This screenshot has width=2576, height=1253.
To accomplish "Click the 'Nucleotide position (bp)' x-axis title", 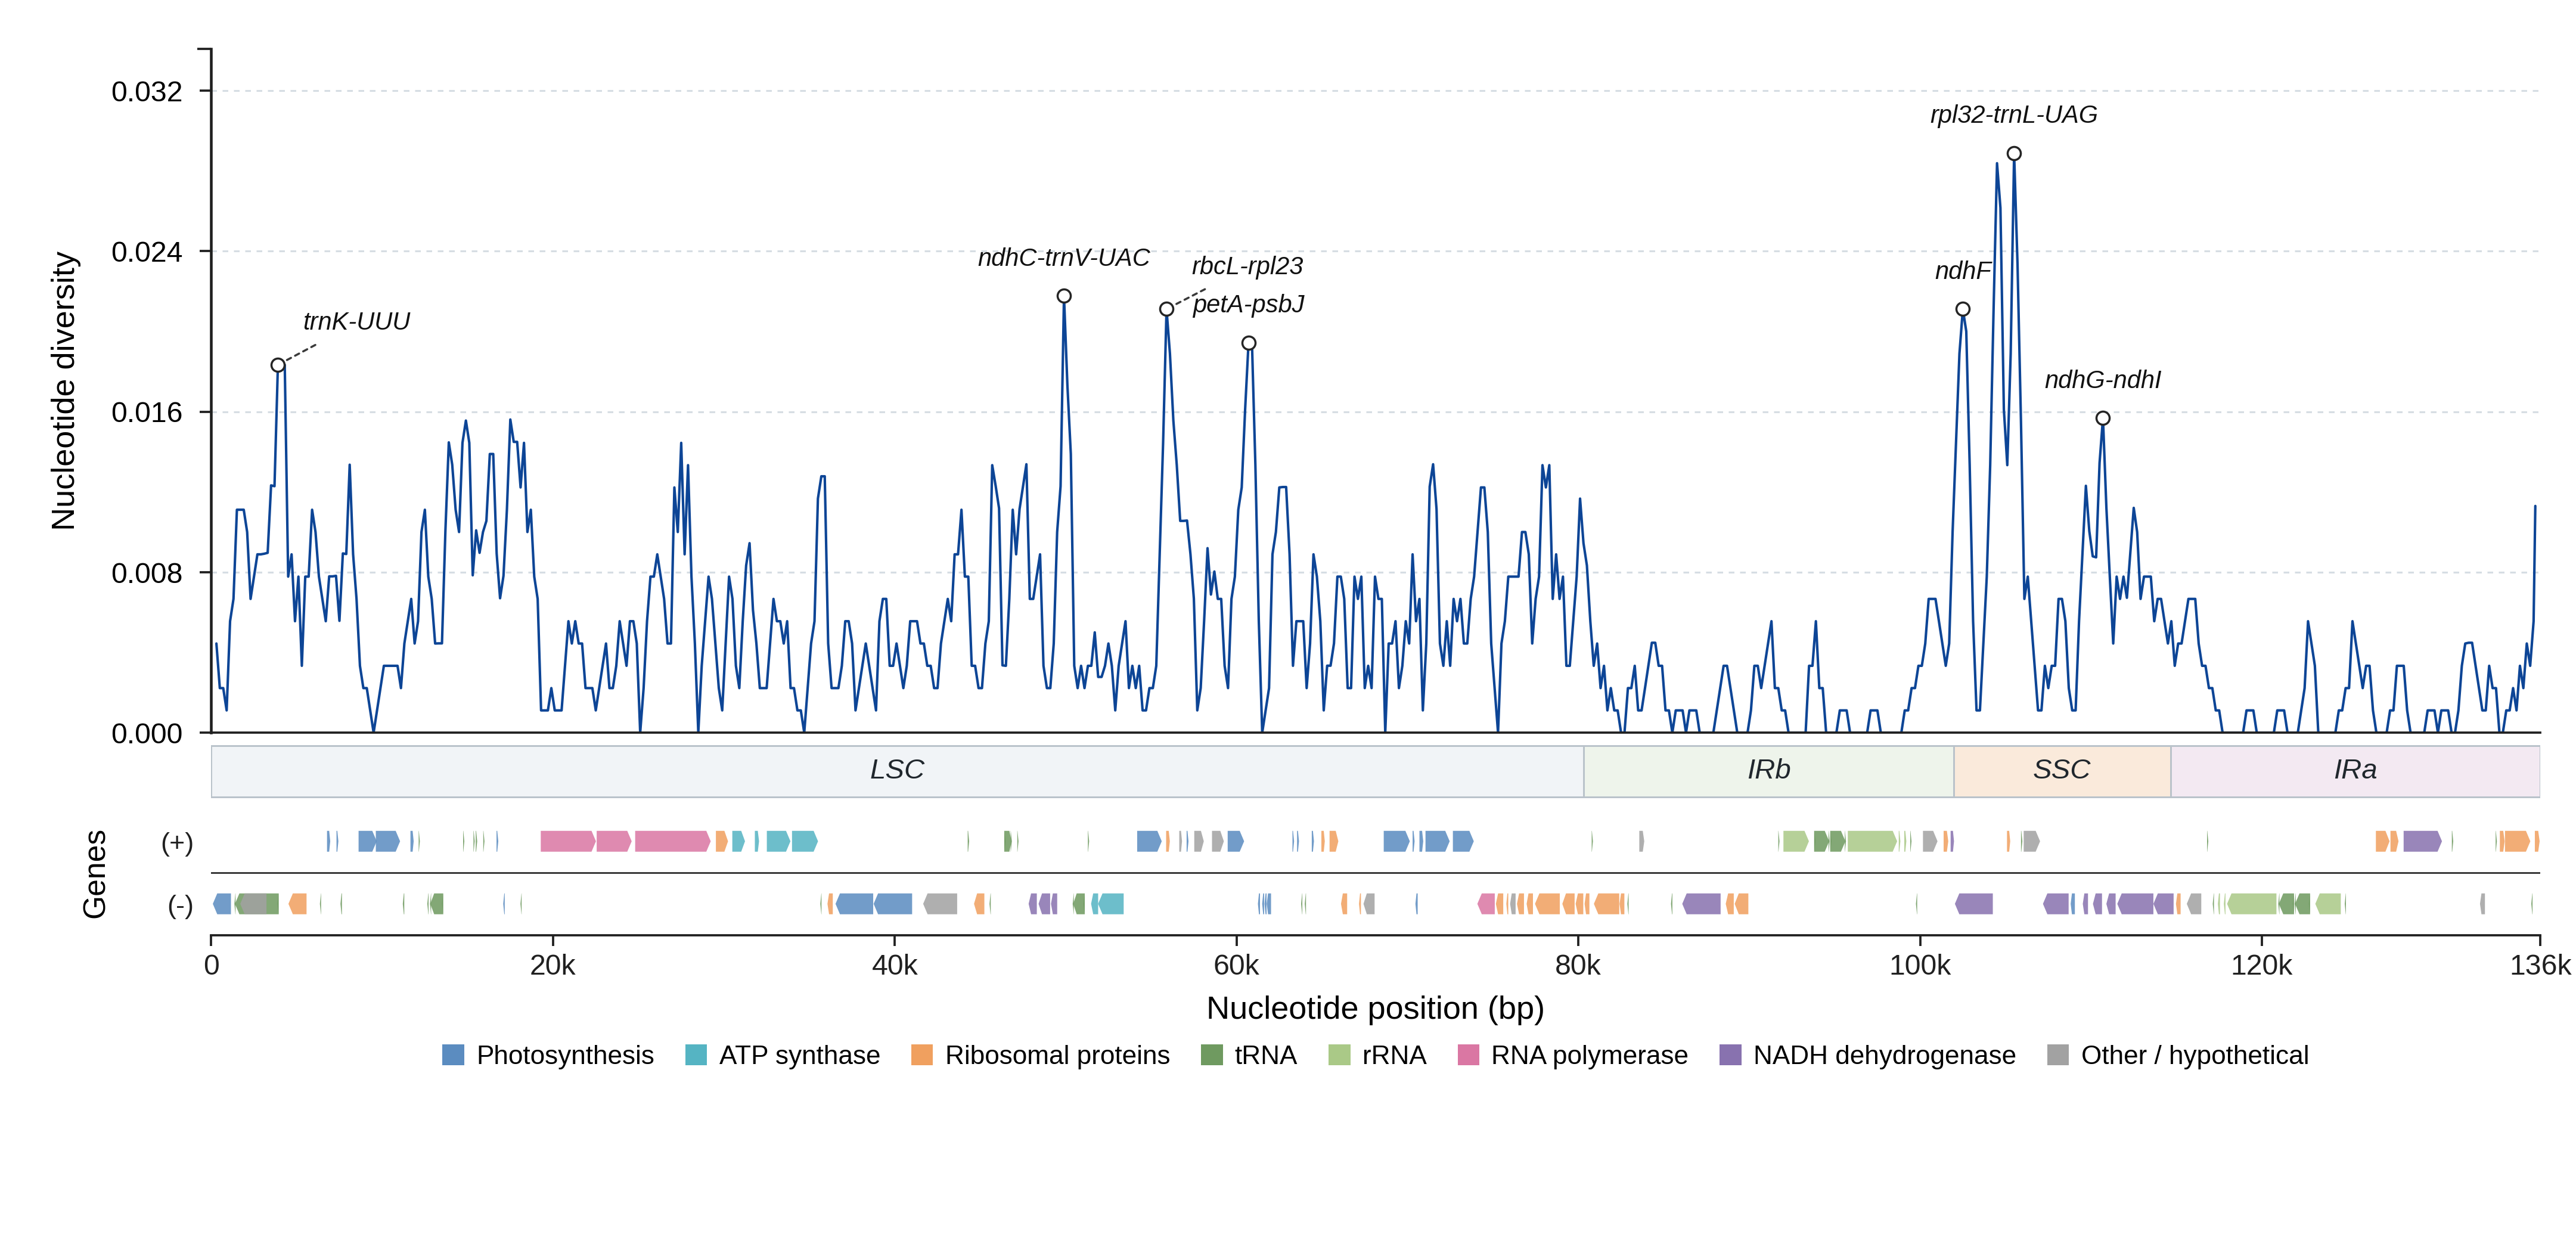I will [x=1375, y=1008].
